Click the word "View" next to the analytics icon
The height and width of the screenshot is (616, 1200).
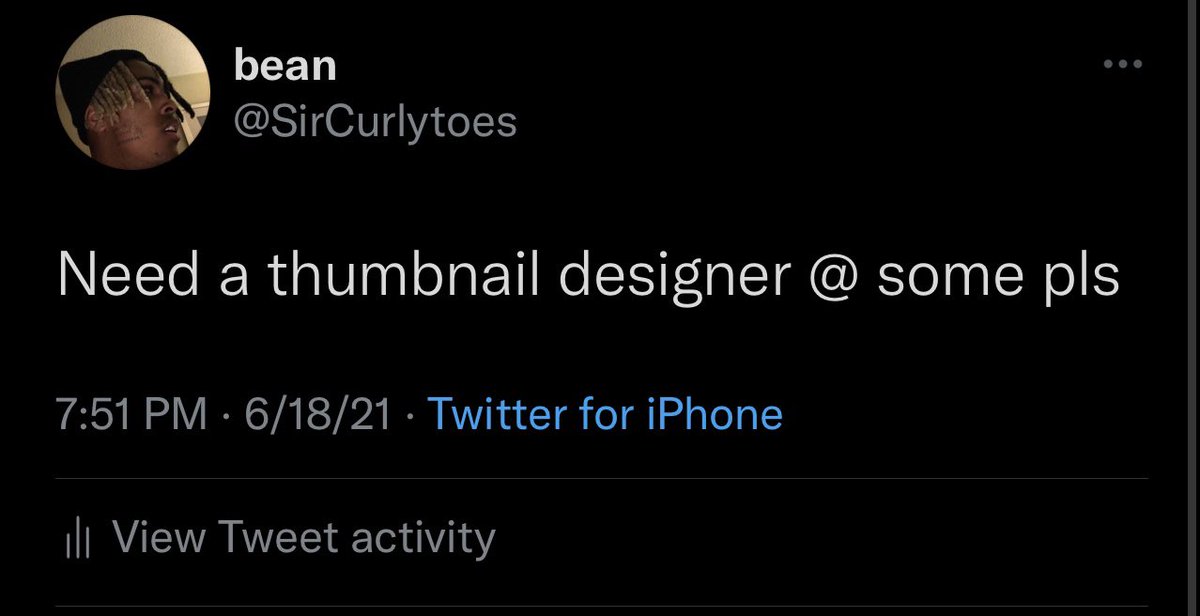tap(158, 537)
